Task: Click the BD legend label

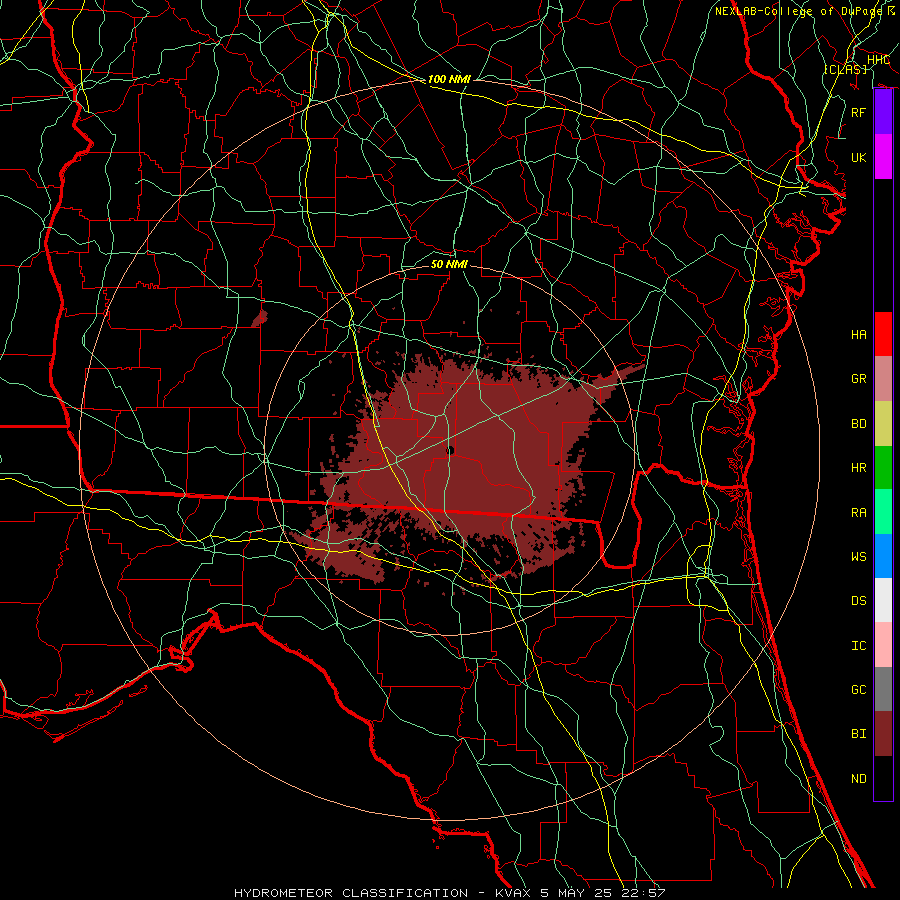Action: pos(859,424)
